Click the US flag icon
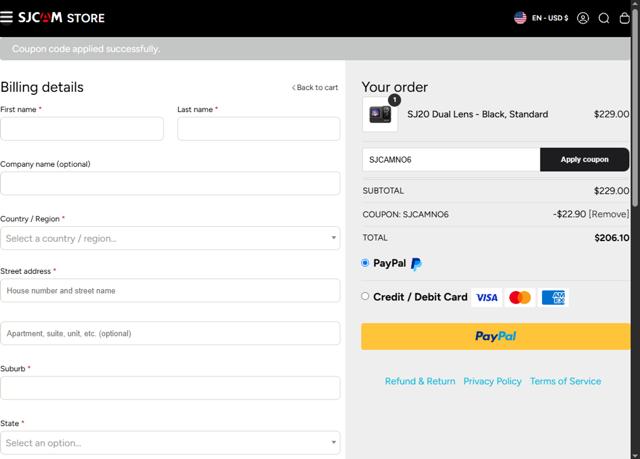640x459 pixels. tap(520, 18)
